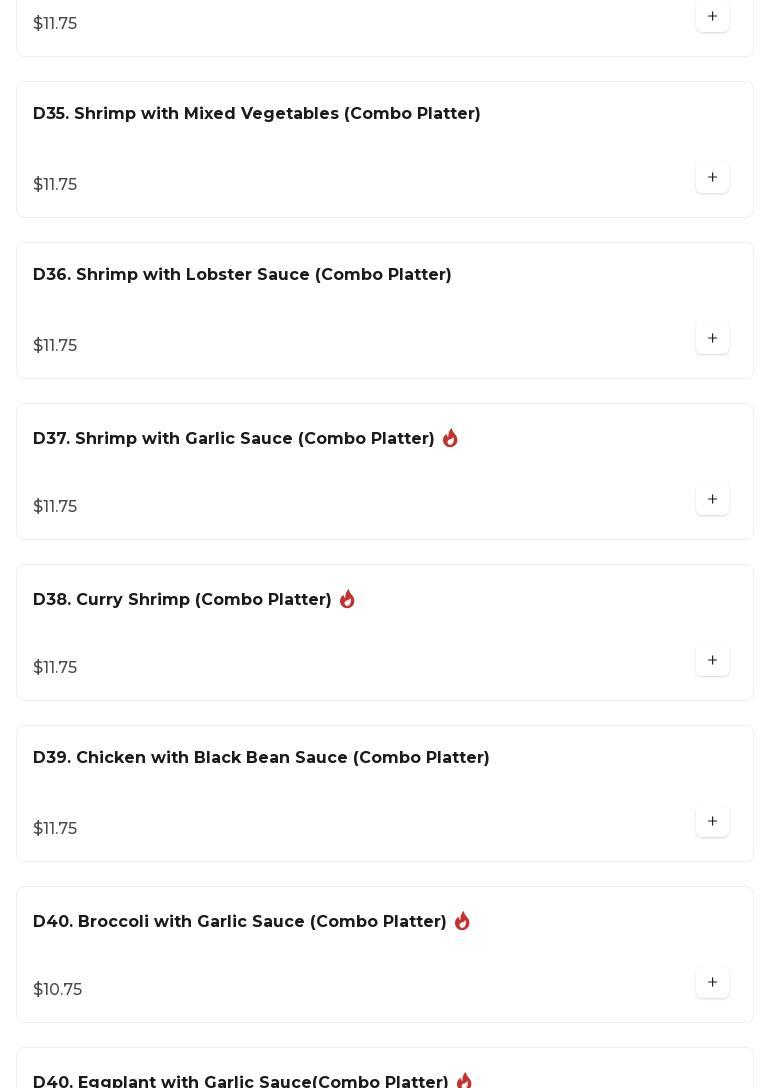770x1088 pixels.
Task: Click the $10.75 price of Broccoli combo
Action: pos(58,990)
